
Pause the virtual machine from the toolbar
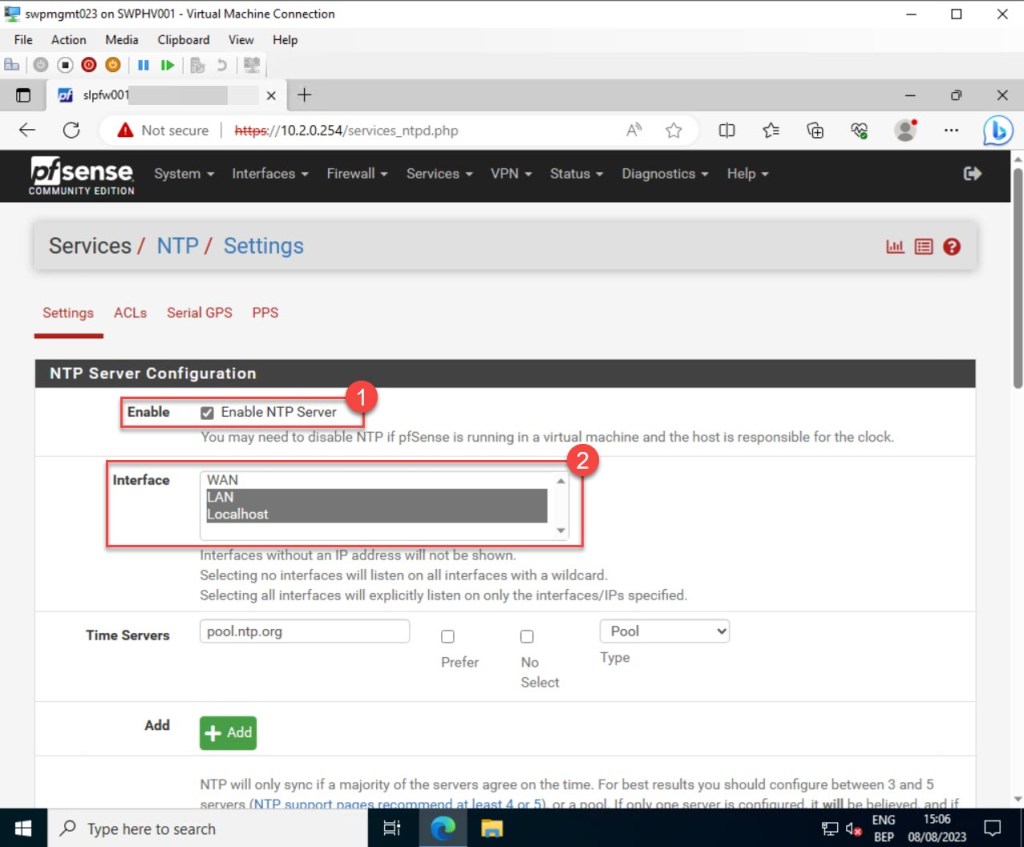coord(143,65)
